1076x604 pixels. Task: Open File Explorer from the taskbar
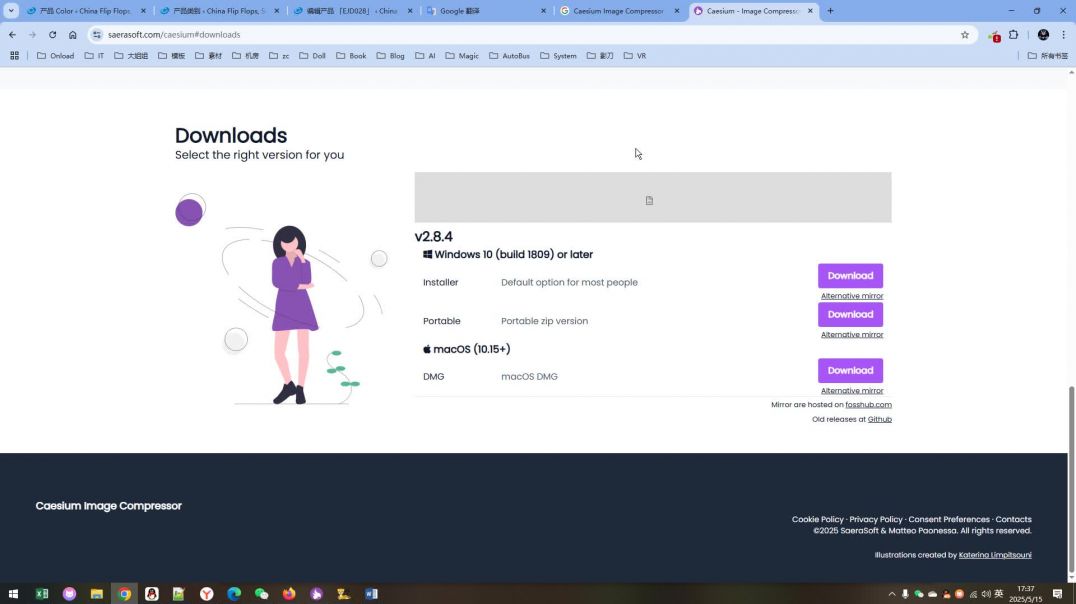[x=97, y=594]
